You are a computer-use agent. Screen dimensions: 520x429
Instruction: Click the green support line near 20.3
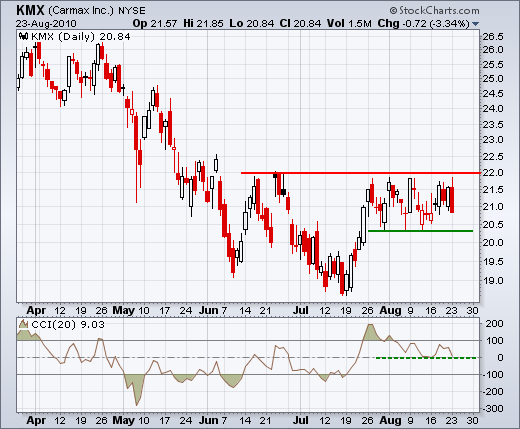(420, 231)
